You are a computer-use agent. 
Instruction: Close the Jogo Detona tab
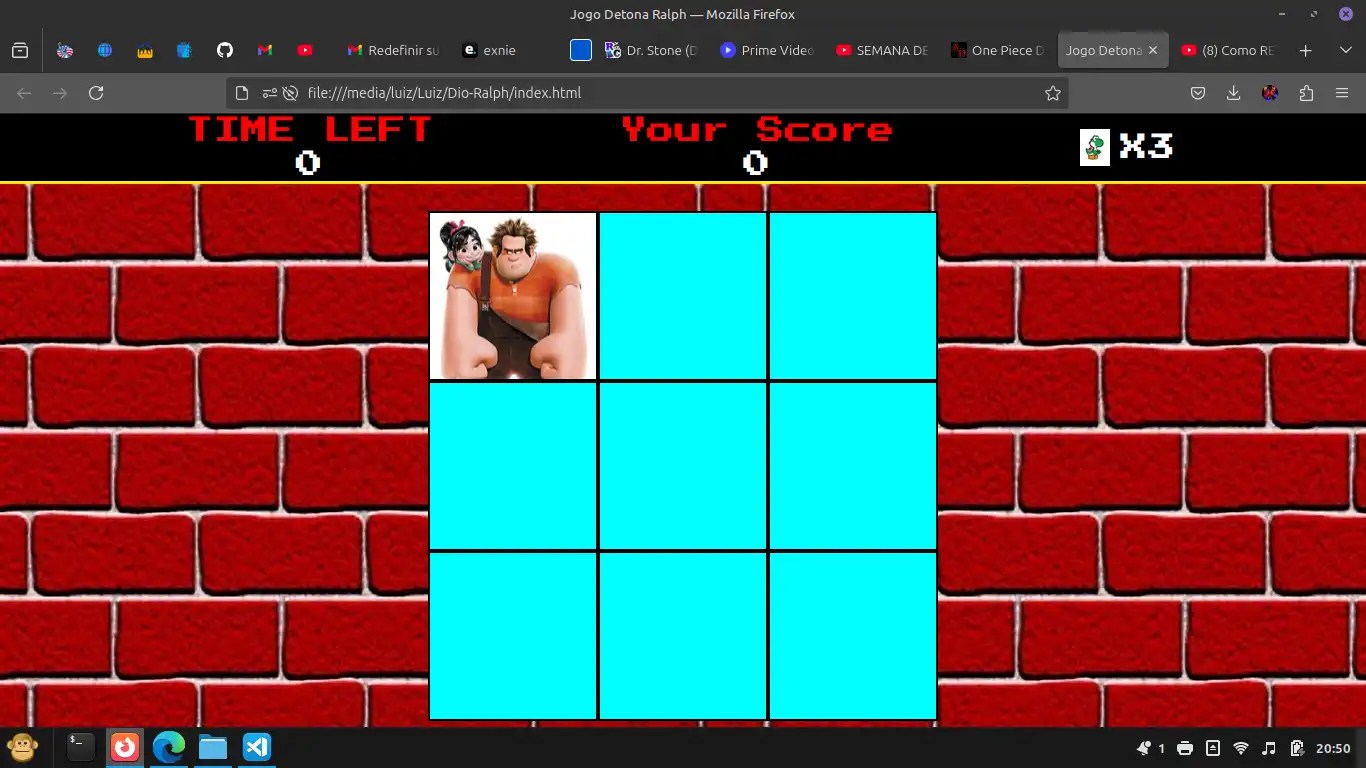click(x=1153, y=50)
